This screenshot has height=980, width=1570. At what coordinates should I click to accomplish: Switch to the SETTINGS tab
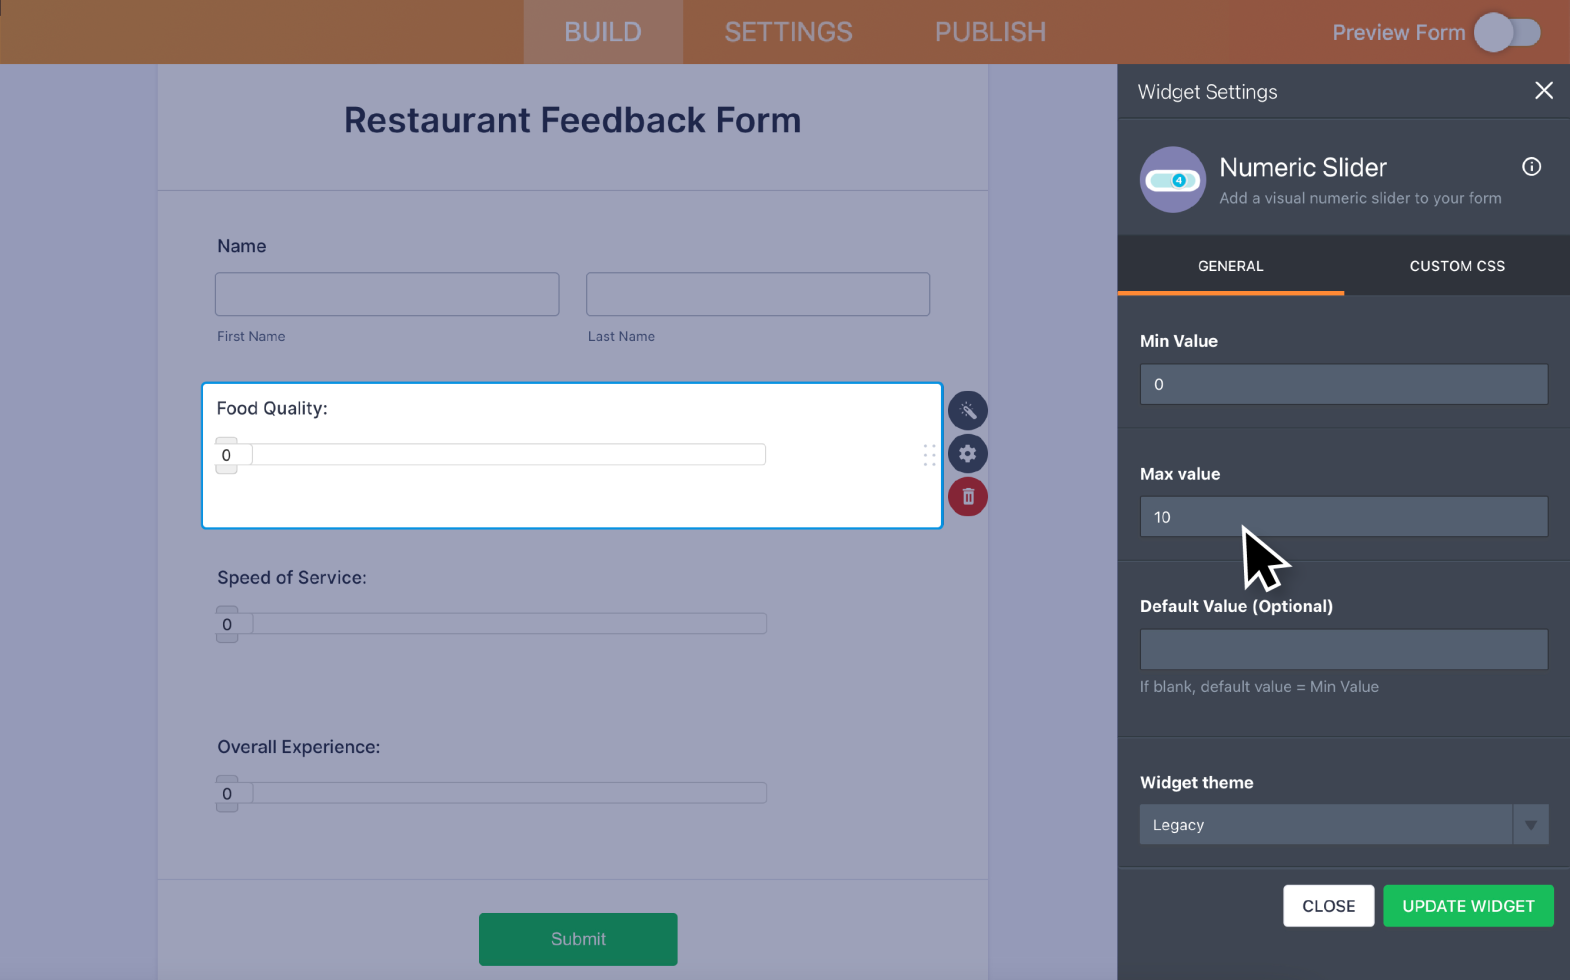click(788, 32)
